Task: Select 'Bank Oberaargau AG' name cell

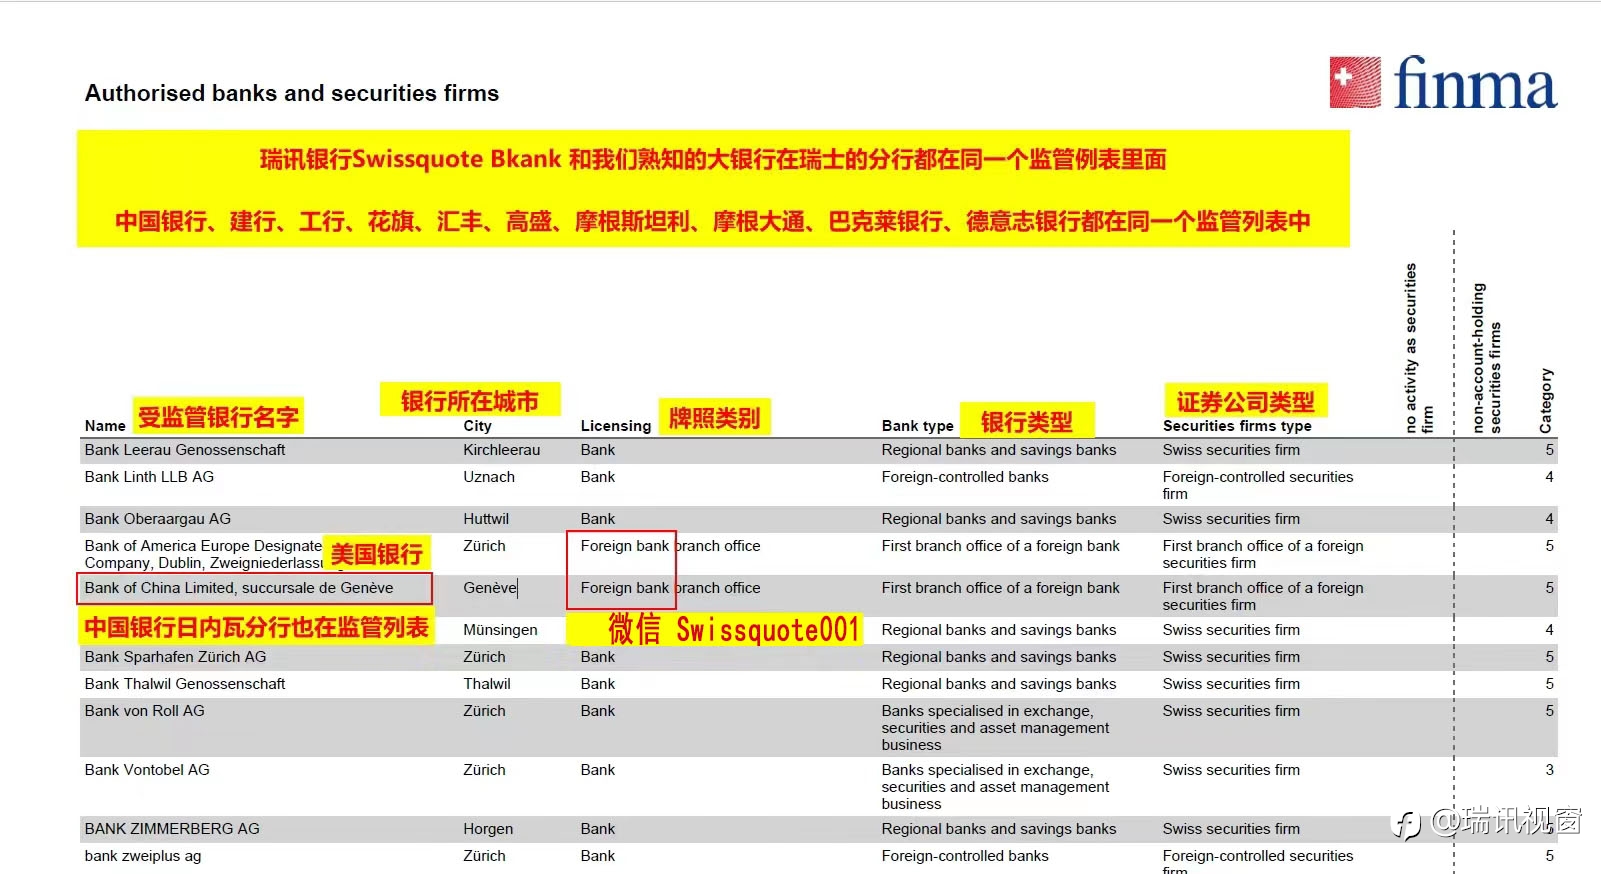Action: coord(158,519)
